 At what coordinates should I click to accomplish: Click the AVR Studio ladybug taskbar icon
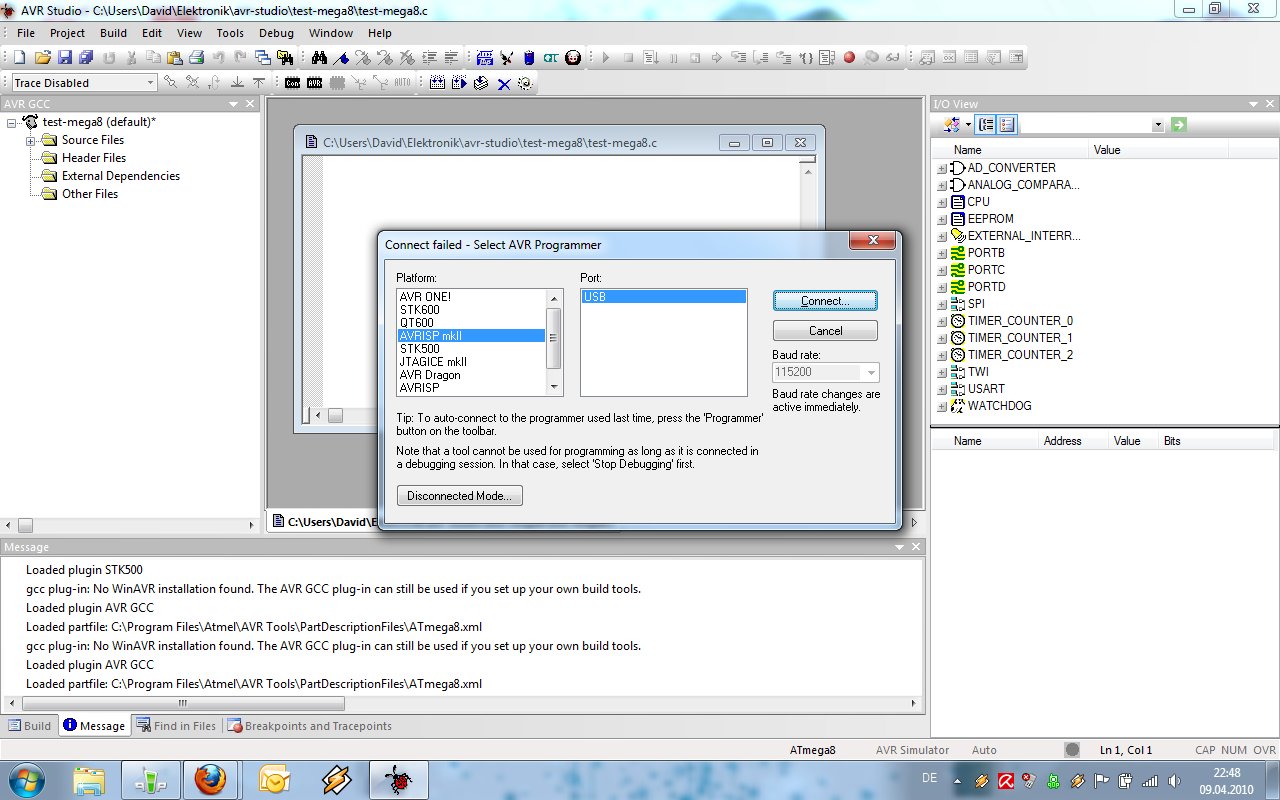click(x=399, y=779)
